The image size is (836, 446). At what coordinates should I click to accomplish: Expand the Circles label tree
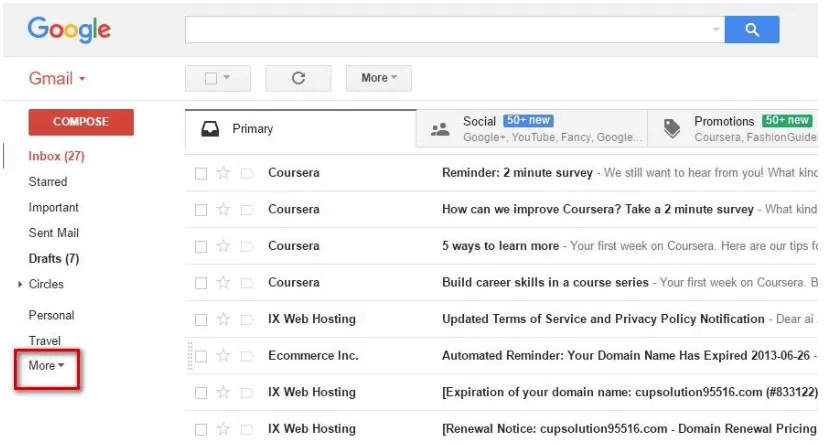20,284
